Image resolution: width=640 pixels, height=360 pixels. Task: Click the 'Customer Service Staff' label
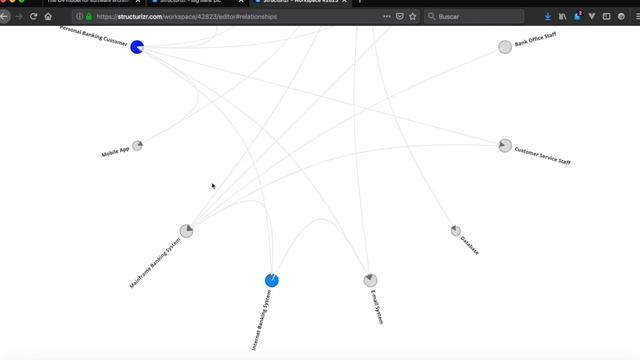(542, 156)
